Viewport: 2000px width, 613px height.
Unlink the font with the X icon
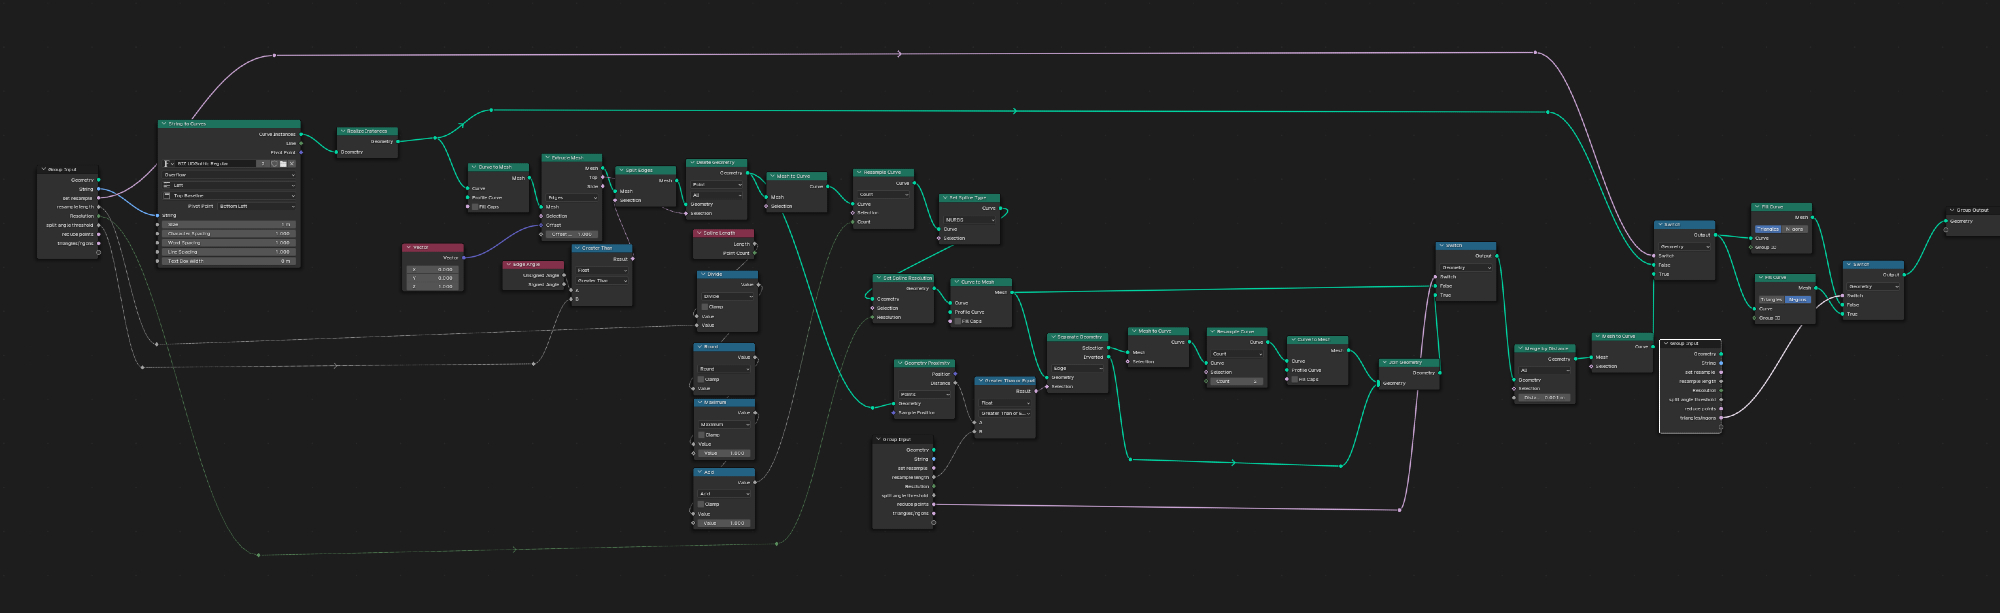click(x=292, y=163)
